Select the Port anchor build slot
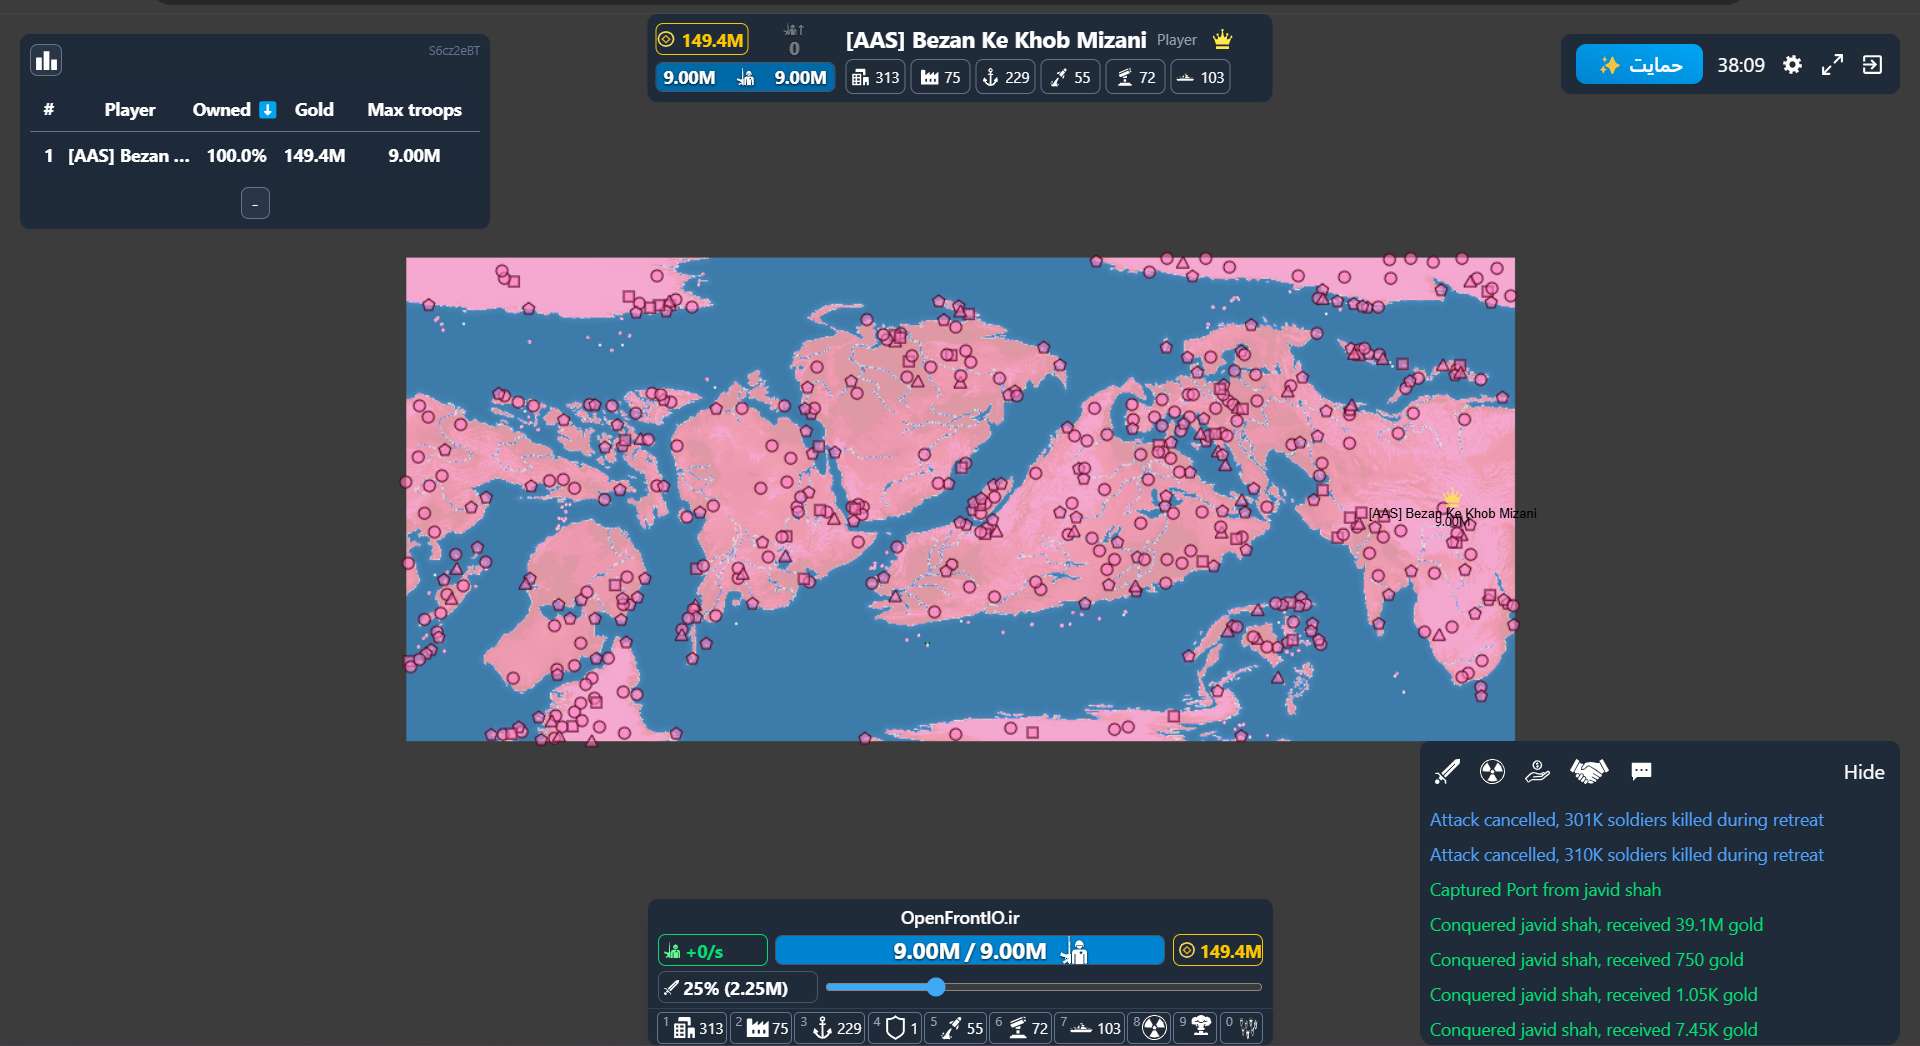The image size is (1920, 1046). tap(830, 1028)
